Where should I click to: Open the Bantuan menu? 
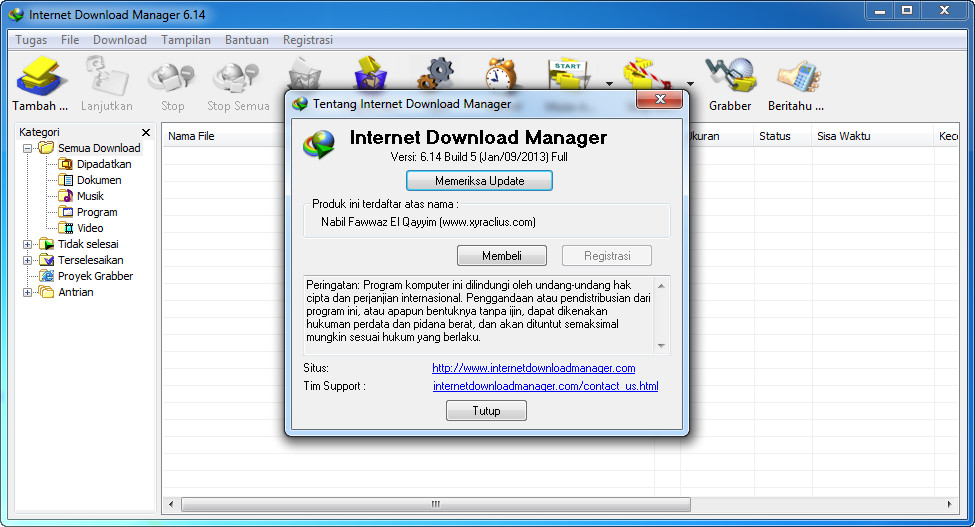247,40
